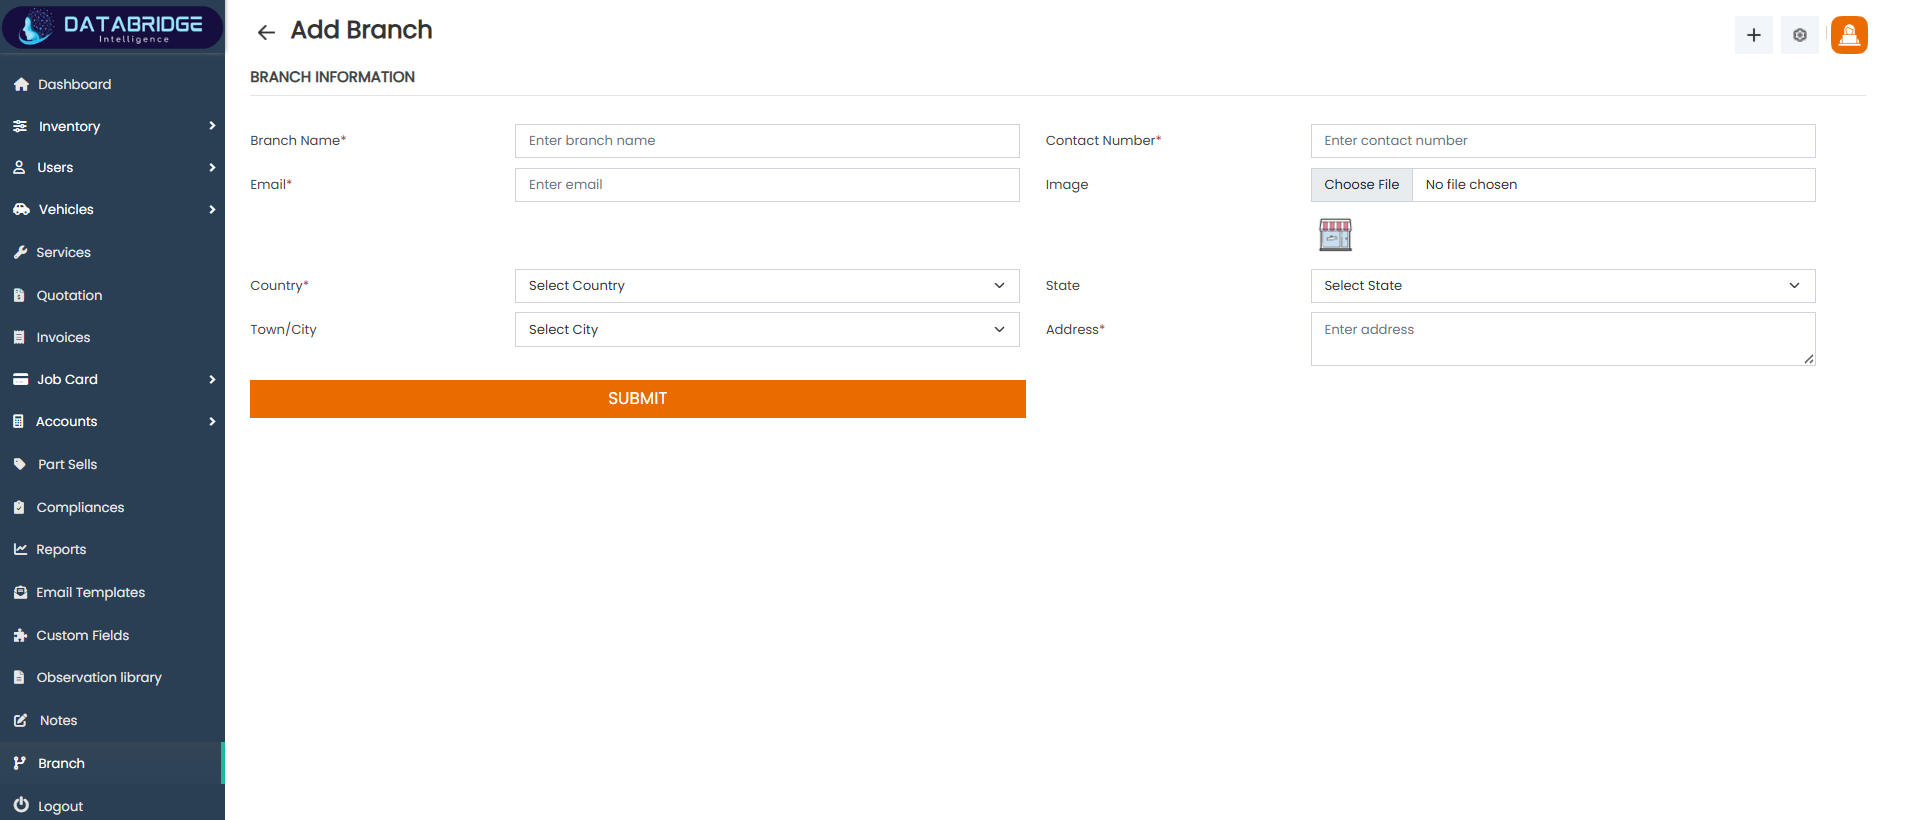
Task: Expand the Job Card submenu chevron
Action: [212, 380]
